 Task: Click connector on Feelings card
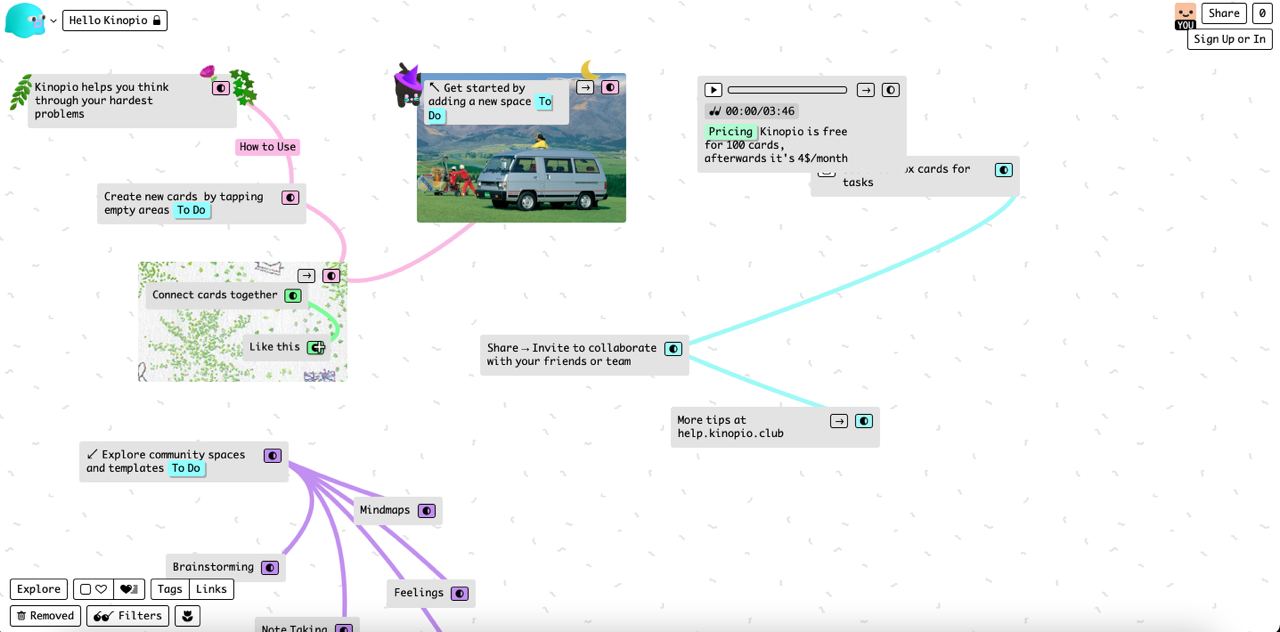pyautogui.click(x=460, y=594)
